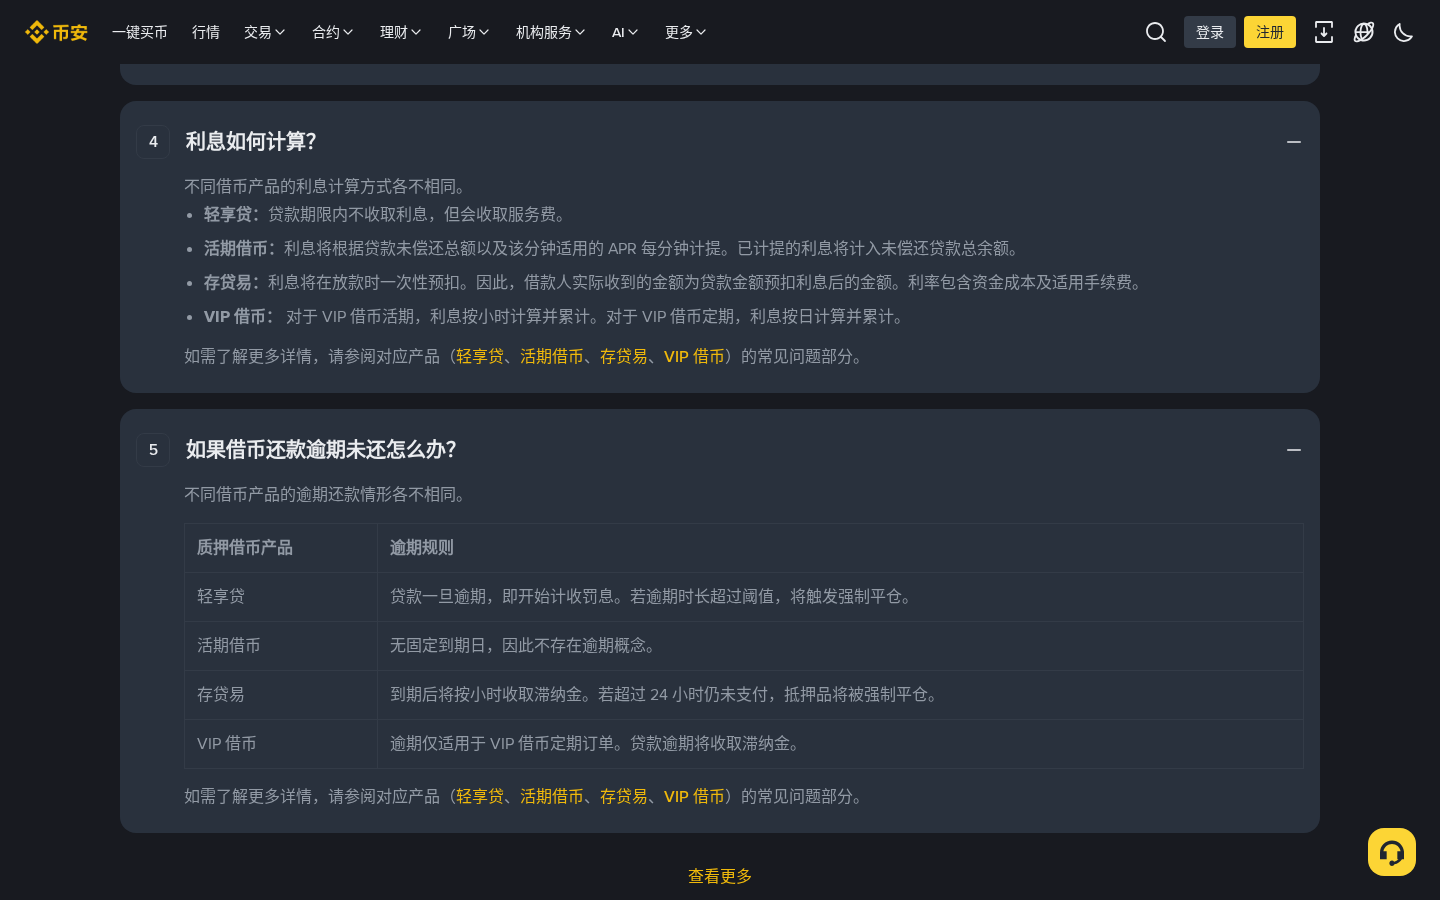1440x900 pixels.
Task: Open VIP 借币 link in question 4
Action: pyautogui.click(x=694, y=356)
